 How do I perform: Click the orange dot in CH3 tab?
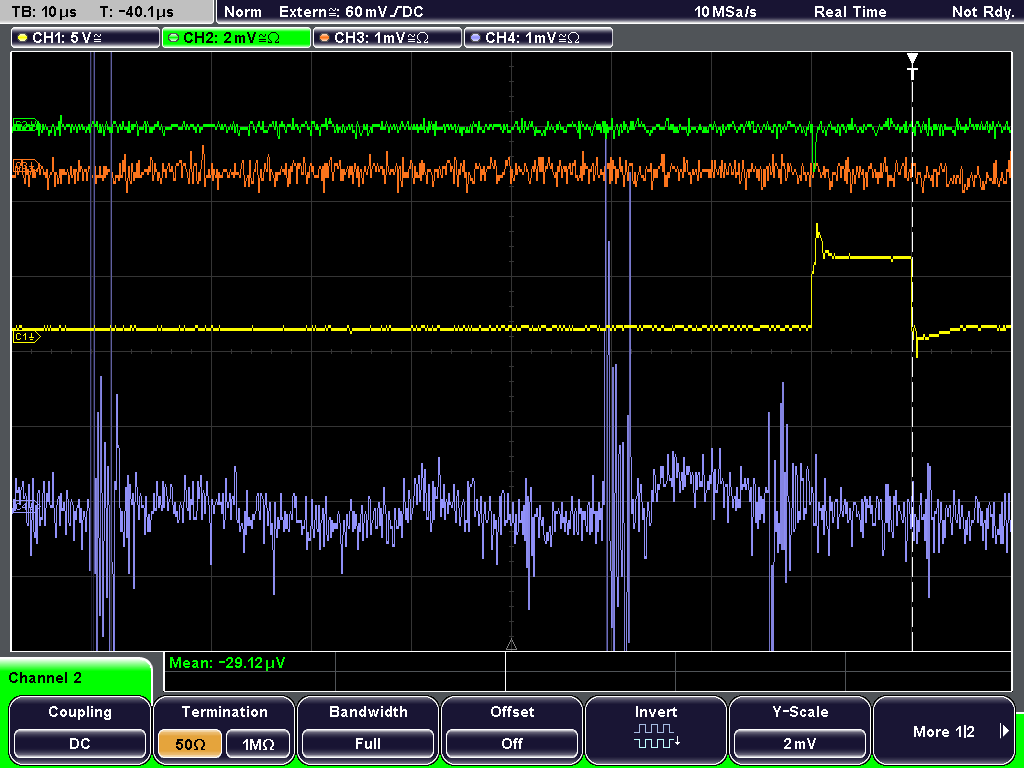(325, 39)
